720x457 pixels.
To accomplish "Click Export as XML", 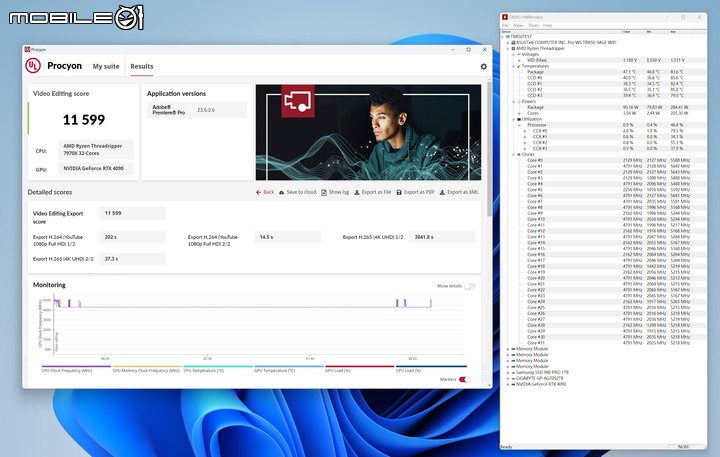I will (x=459, y=192).
